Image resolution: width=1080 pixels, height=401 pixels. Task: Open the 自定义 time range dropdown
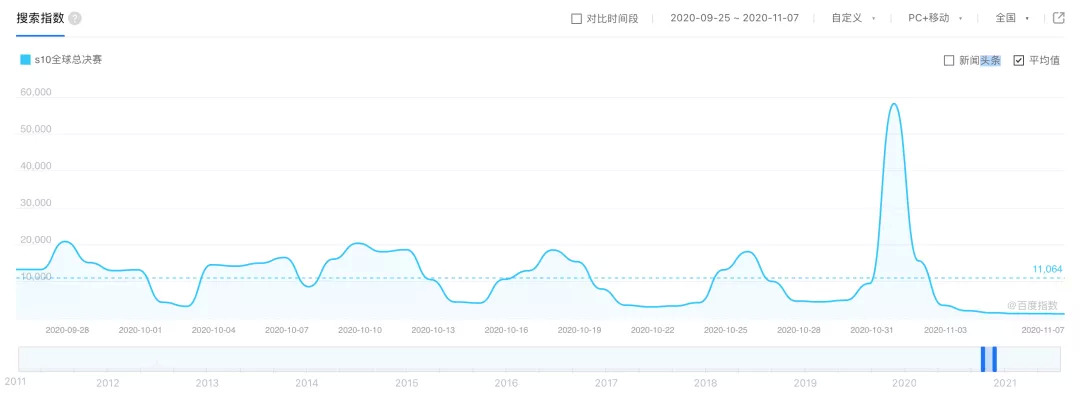tap(853, 18)
